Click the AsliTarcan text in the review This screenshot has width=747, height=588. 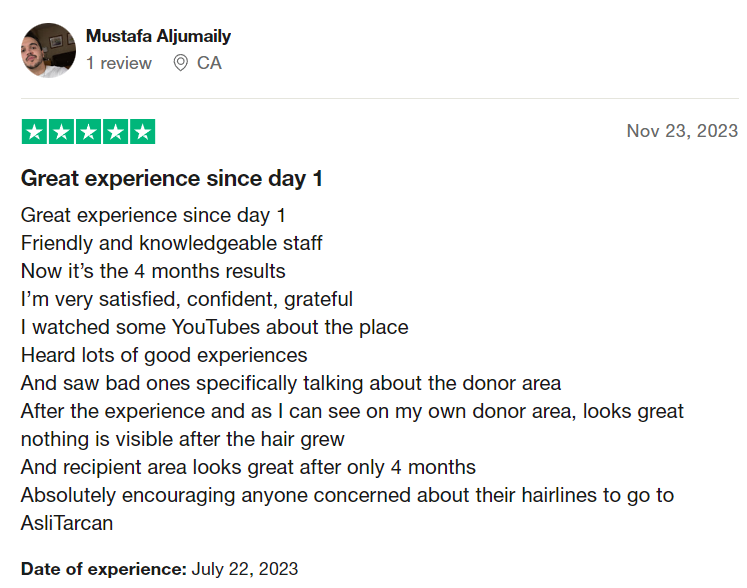point(67,523)
